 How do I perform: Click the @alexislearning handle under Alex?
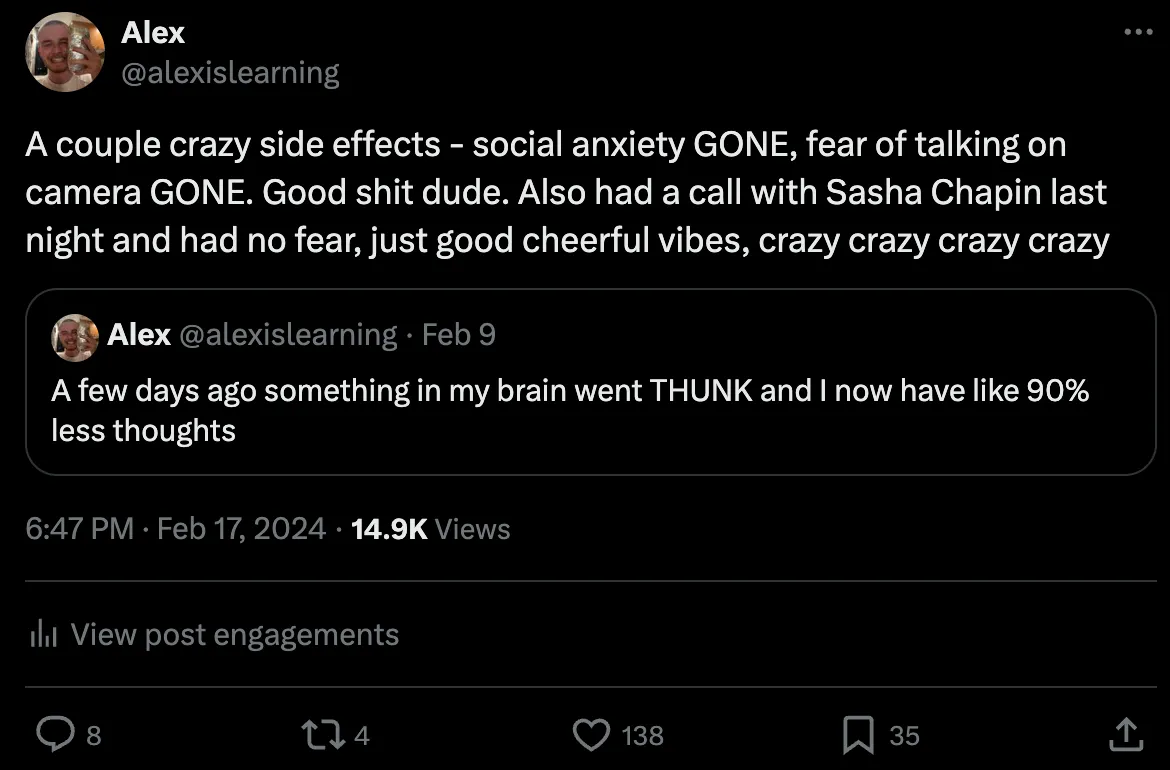point(230,73)
